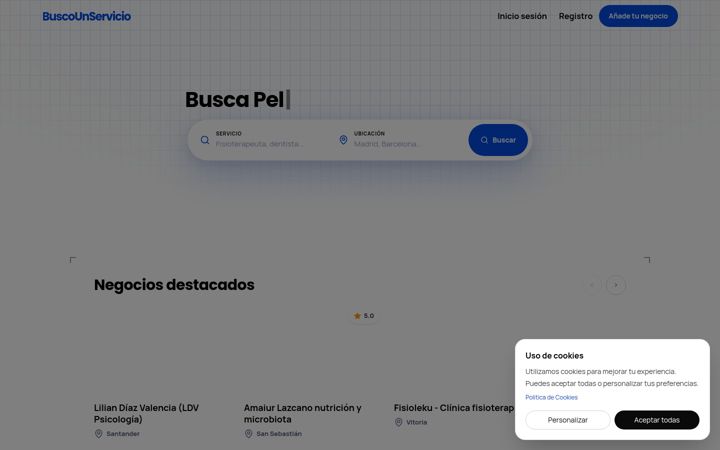The image size is (720, 450).
Task: Show next featured businesses with right arrow
Action: click(616, 285)
